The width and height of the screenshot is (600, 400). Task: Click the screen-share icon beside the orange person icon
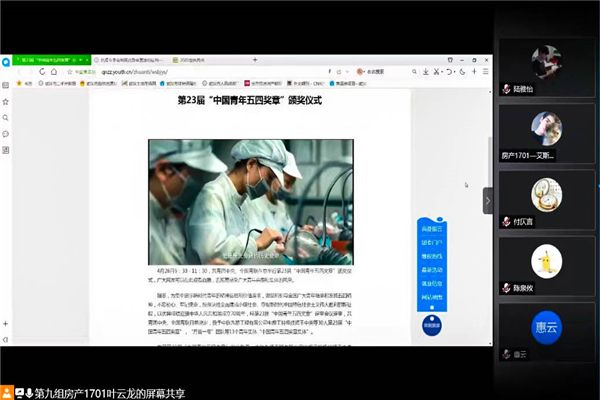coord(20,393)
